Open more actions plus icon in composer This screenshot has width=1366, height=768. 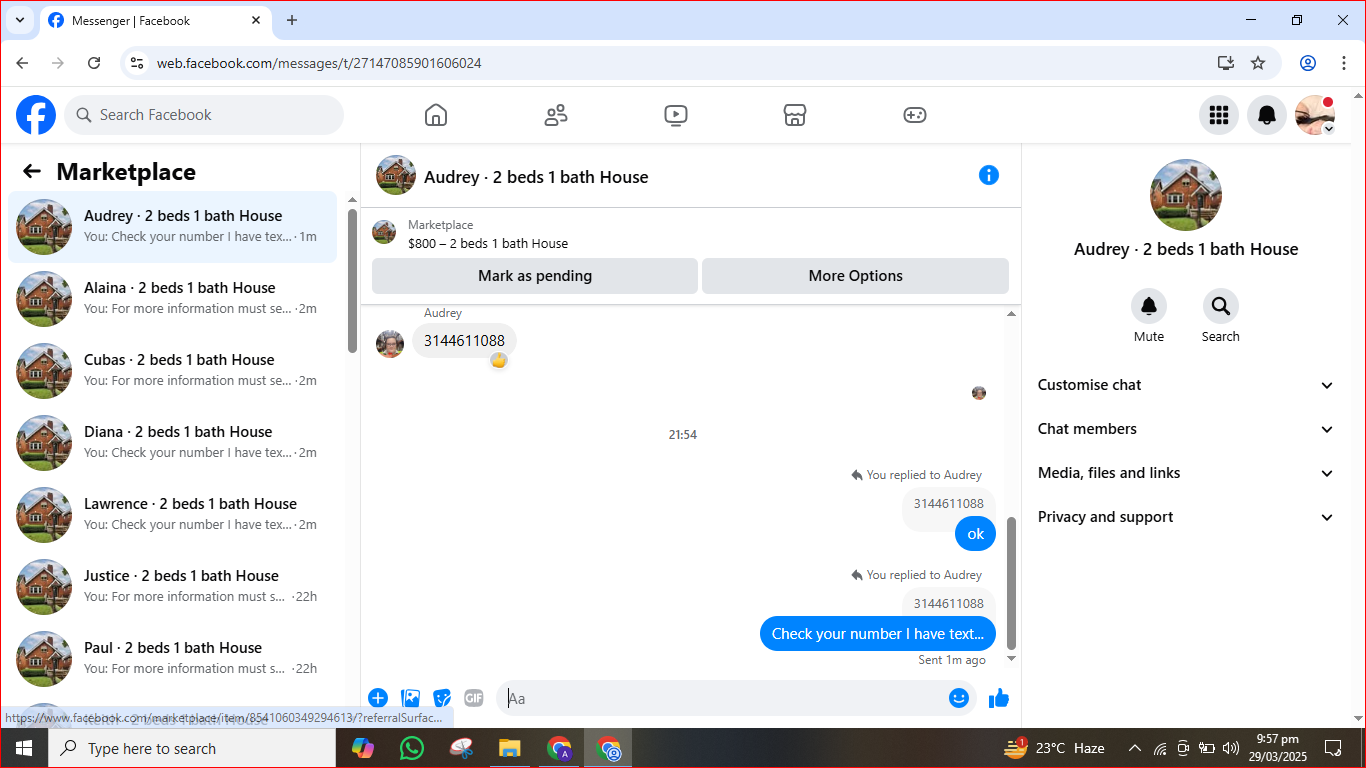pyautogui.click(x=378, y=698)
